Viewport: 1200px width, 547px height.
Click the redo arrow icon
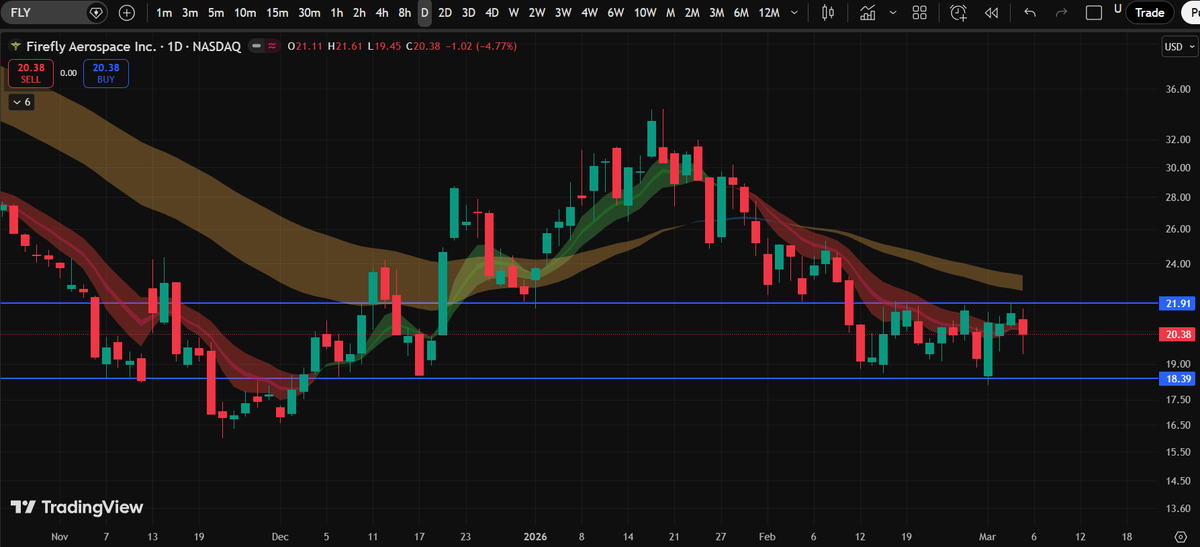click(x=1062, y=13)
